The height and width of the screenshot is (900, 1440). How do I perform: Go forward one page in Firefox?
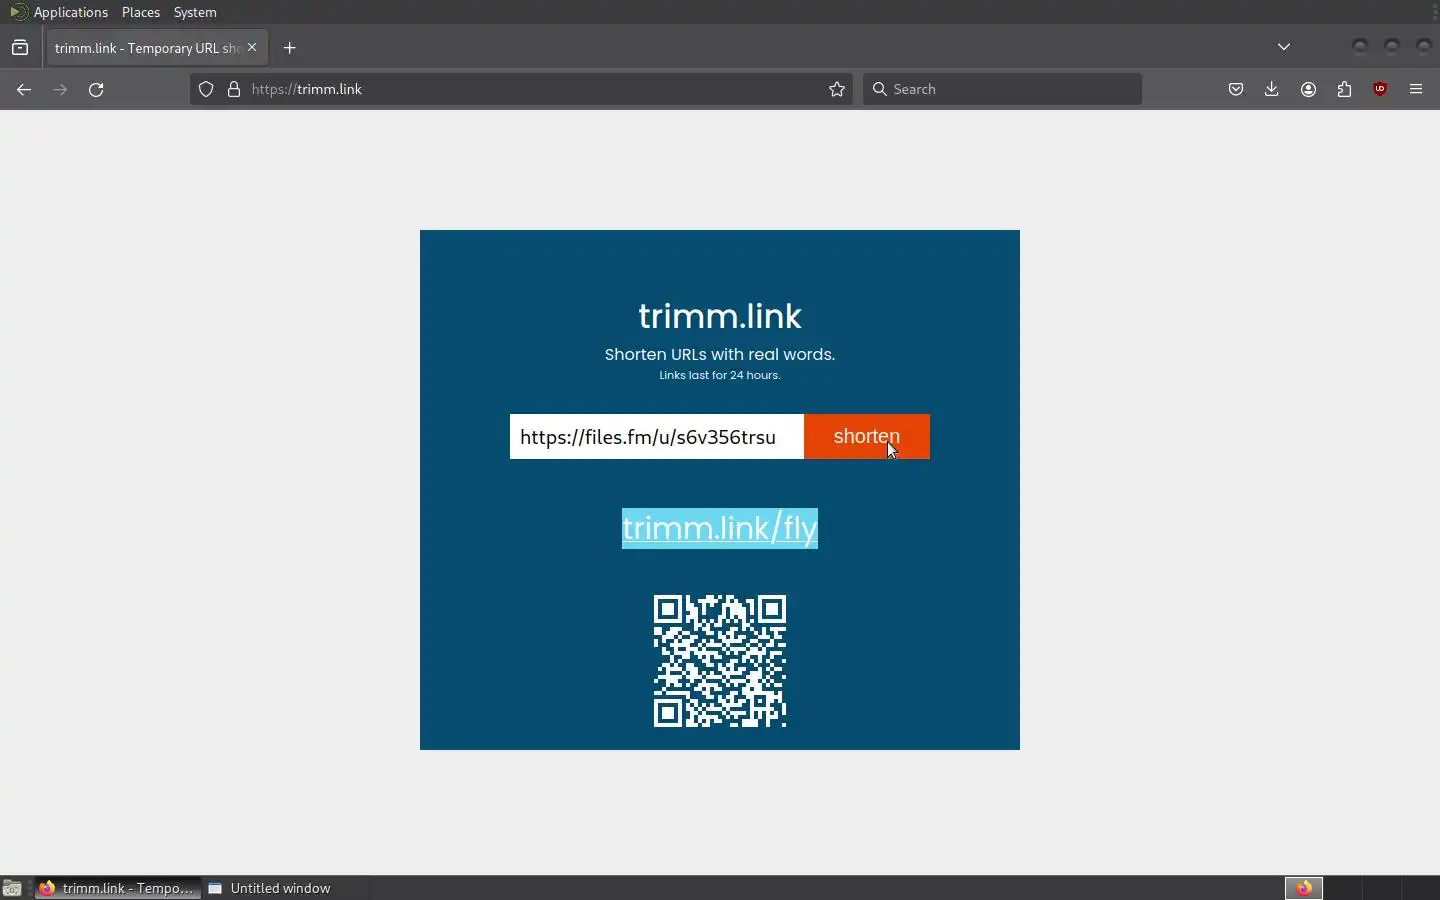click(60, 89)
